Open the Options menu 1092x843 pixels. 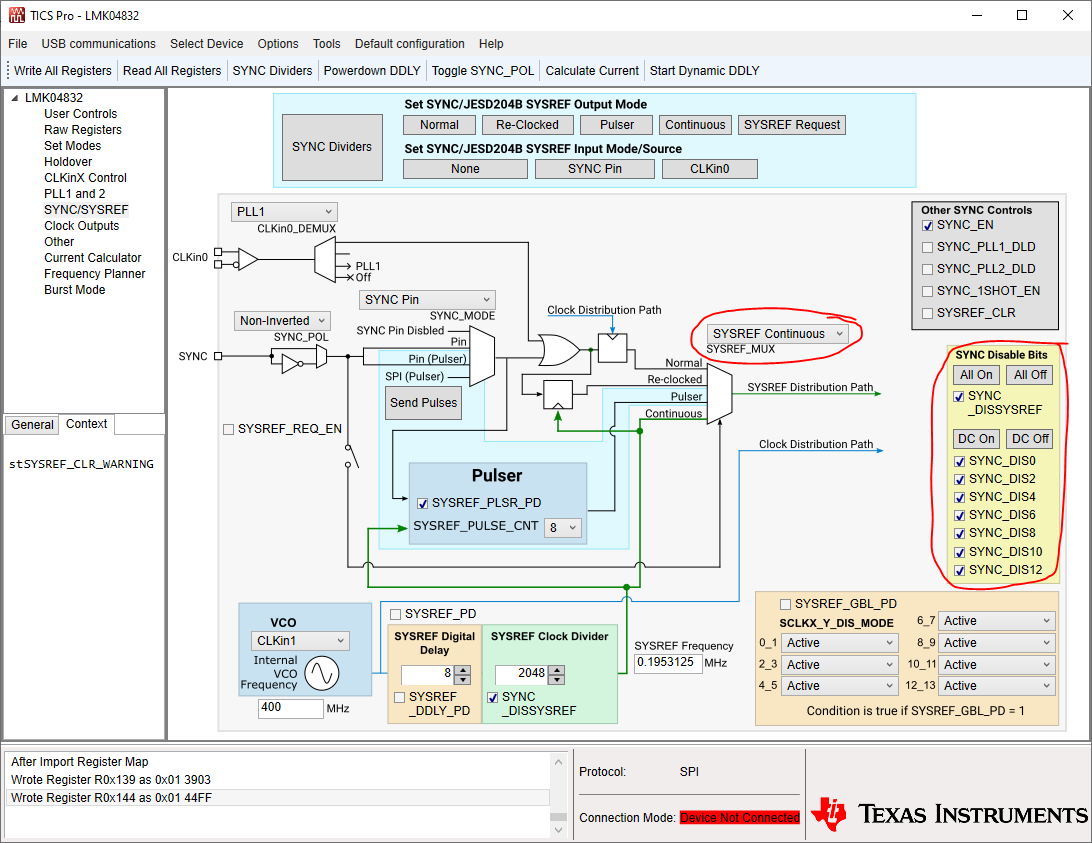click(x=278, y=44)
